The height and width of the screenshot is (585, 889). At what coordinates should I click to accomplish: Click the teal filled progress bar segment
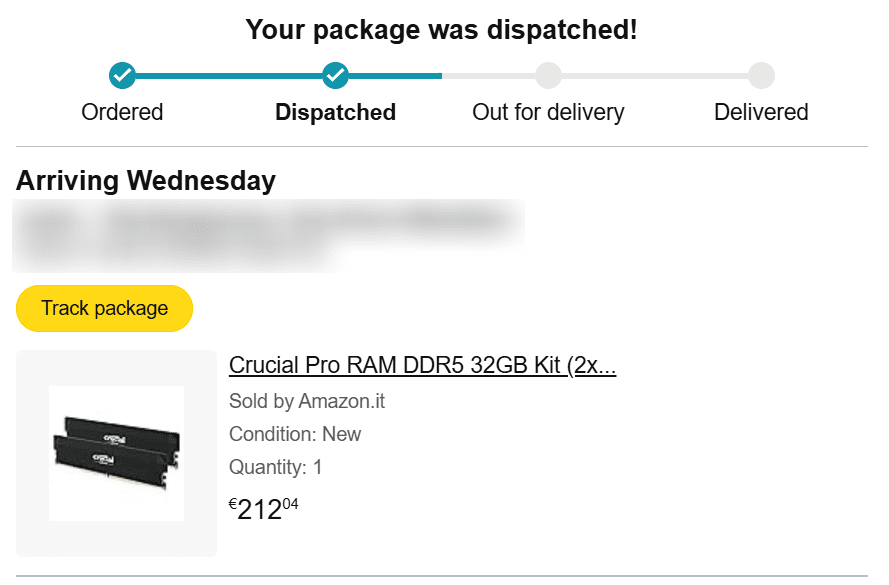point(228,75)
